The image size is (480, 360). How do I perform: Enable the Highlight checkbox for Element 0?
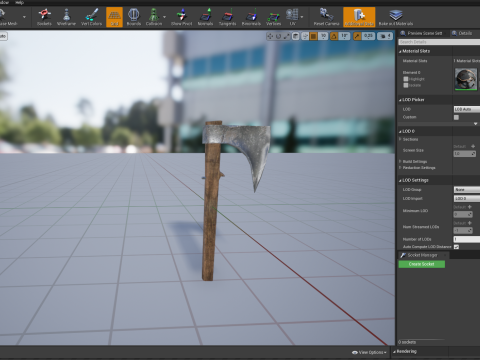406,79
